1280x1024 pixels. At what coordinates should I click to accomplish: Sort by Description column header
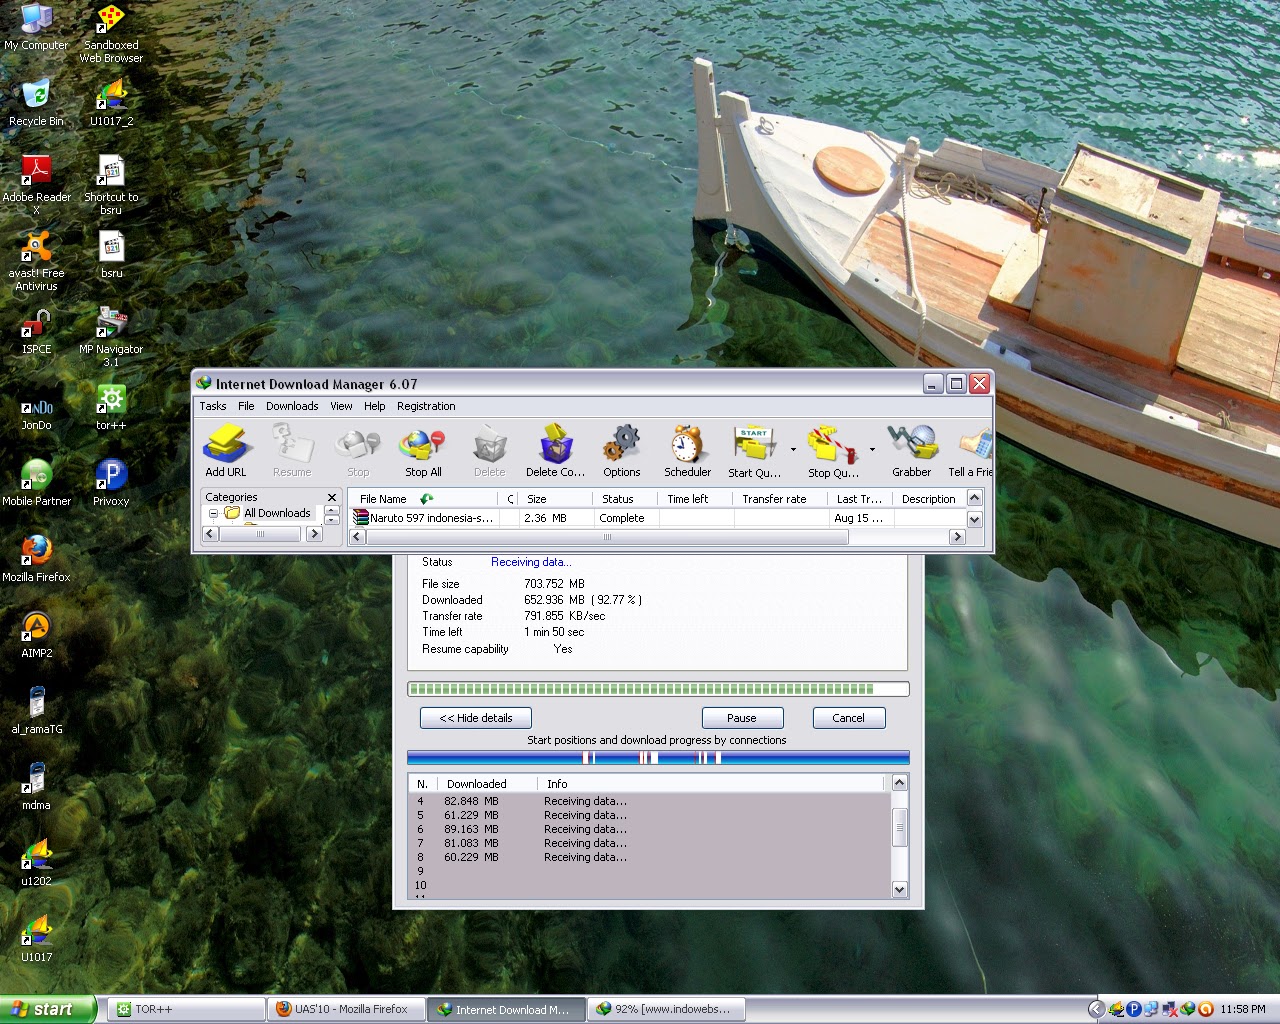tap(929, 498)
